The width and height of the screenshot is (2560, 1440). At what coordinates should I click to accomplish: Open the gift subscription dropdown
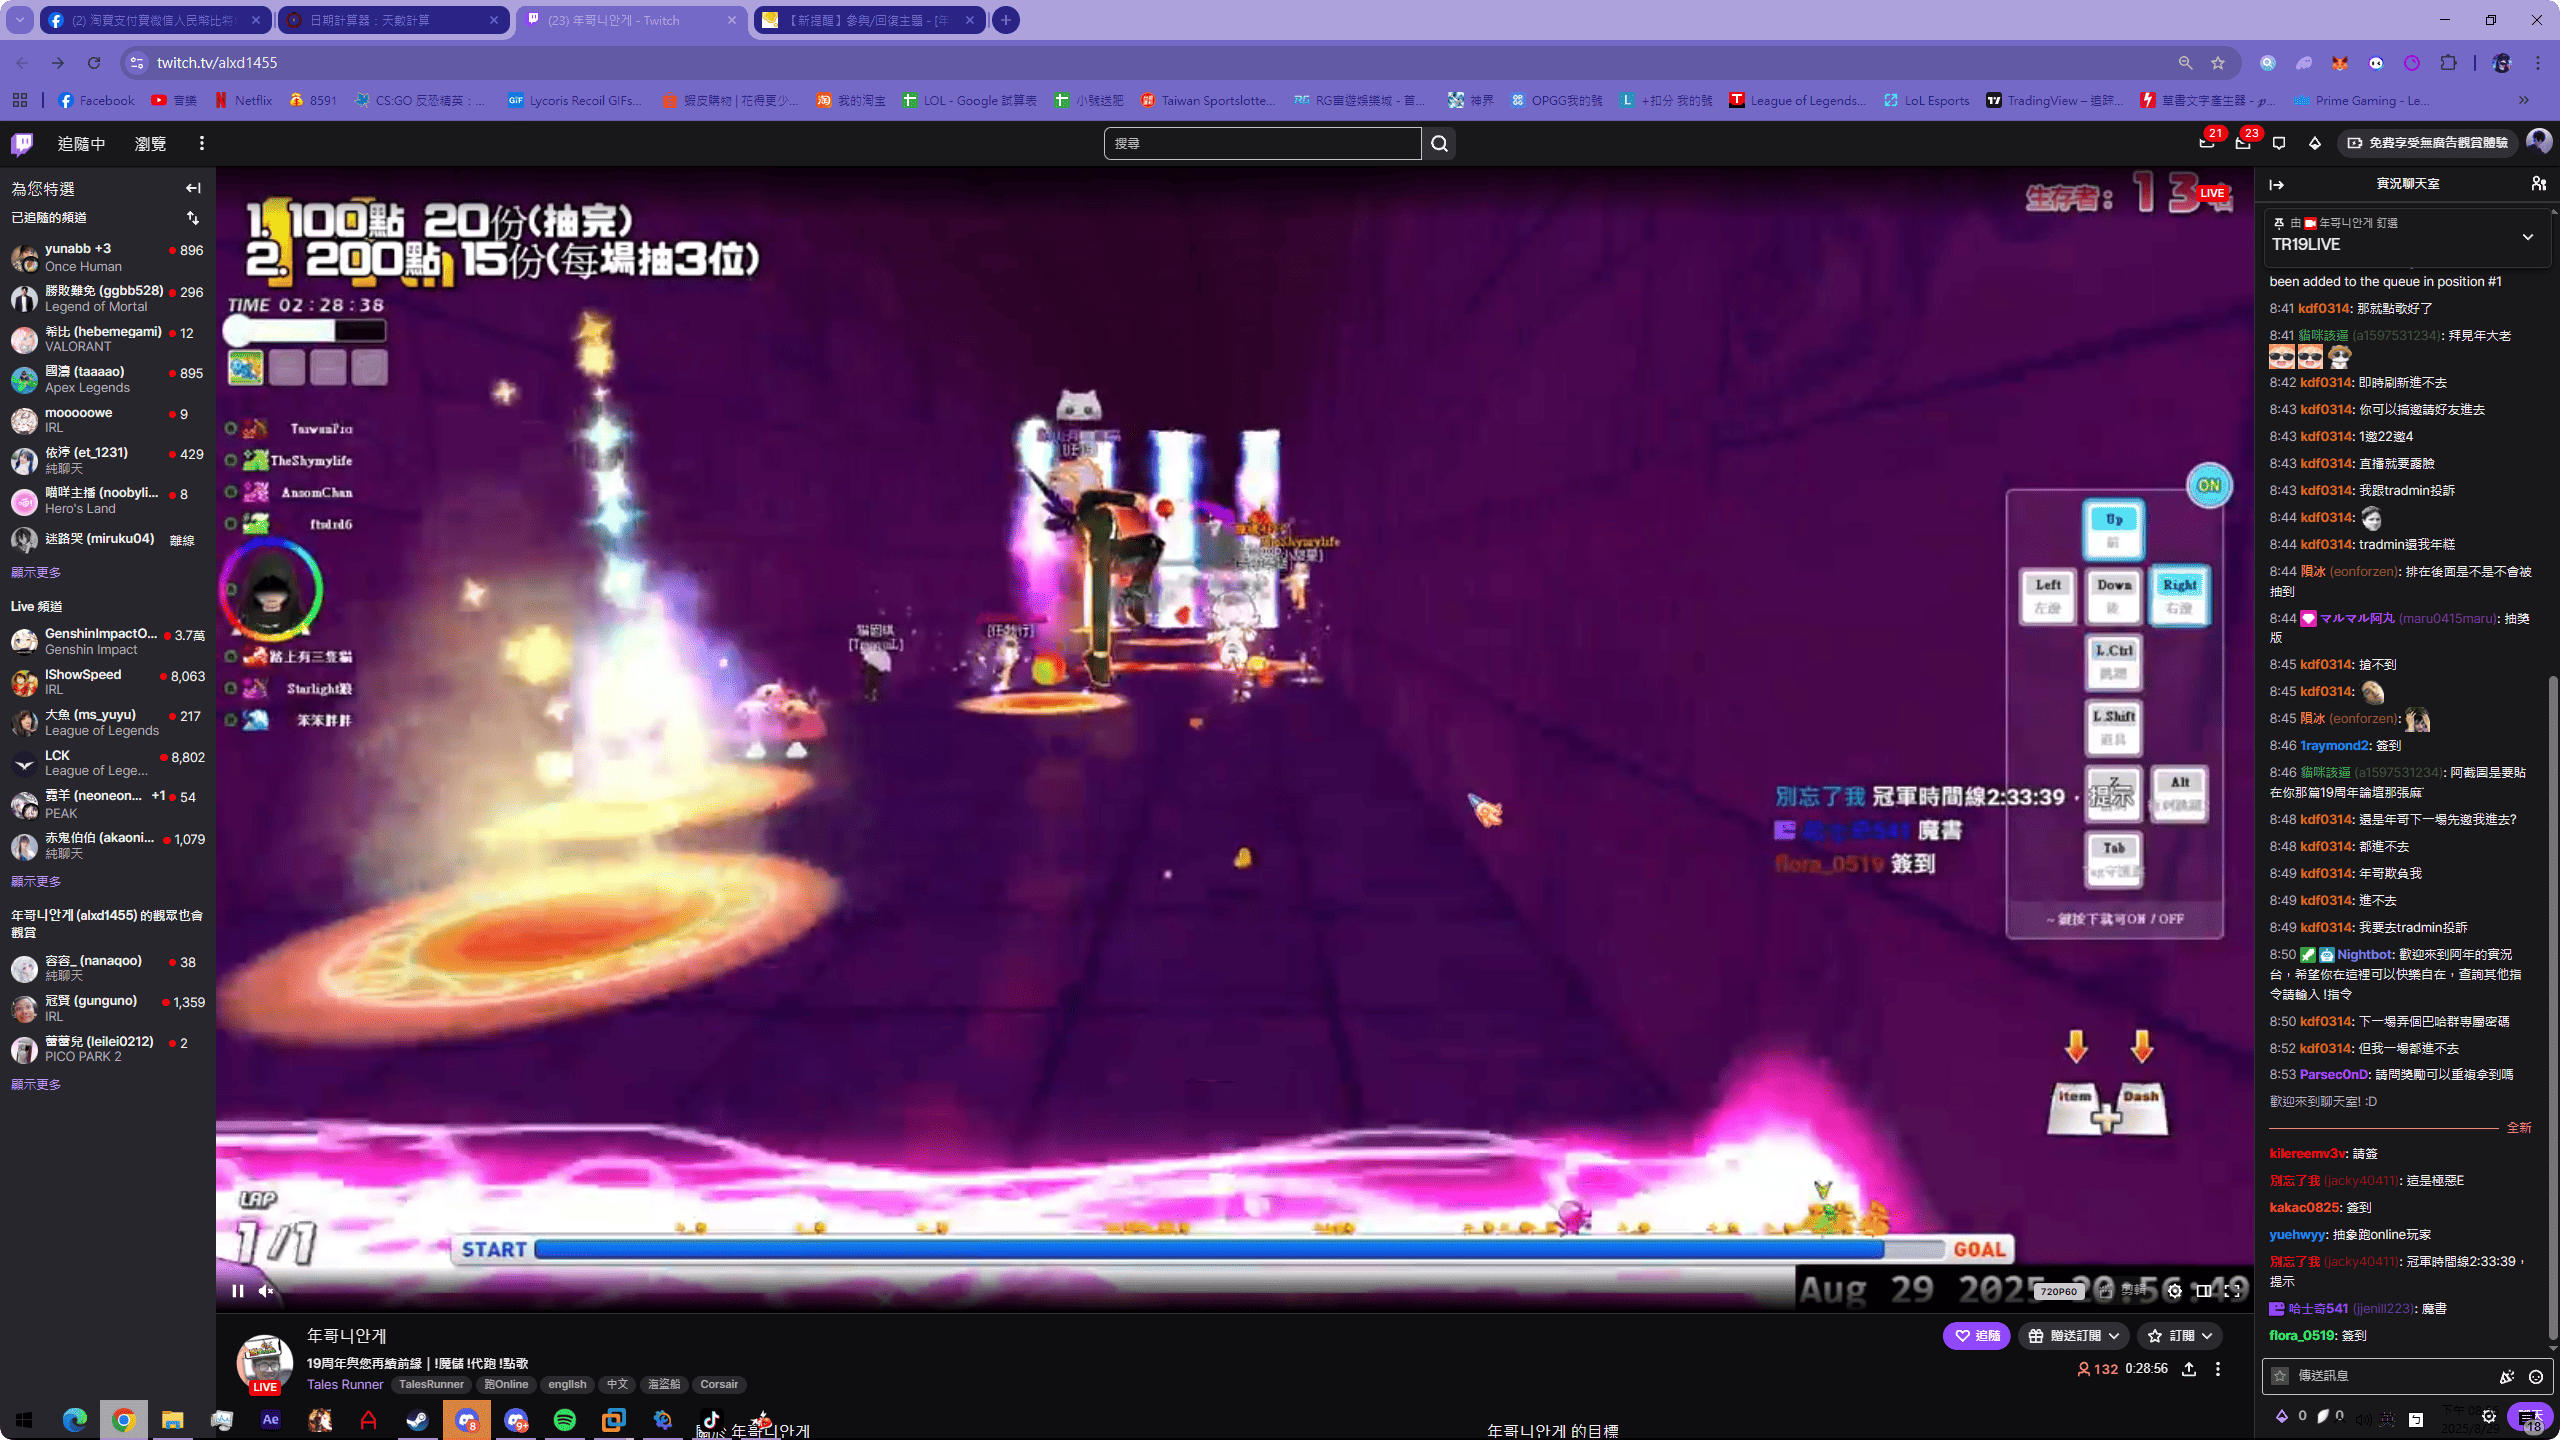tap(2074, 1336)
